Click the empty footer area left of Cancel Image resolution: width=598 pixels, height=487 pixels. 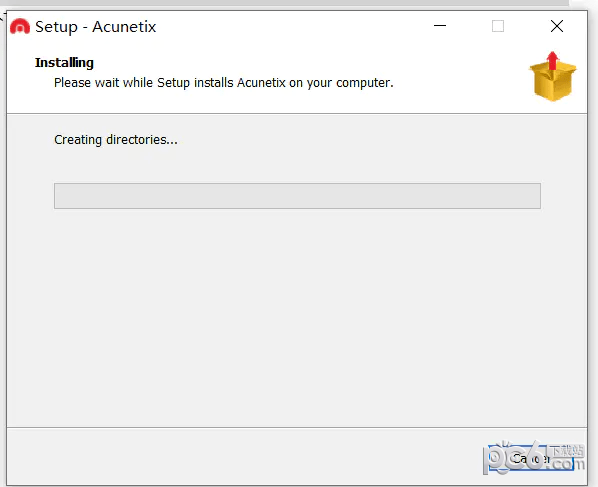(244, 457)
